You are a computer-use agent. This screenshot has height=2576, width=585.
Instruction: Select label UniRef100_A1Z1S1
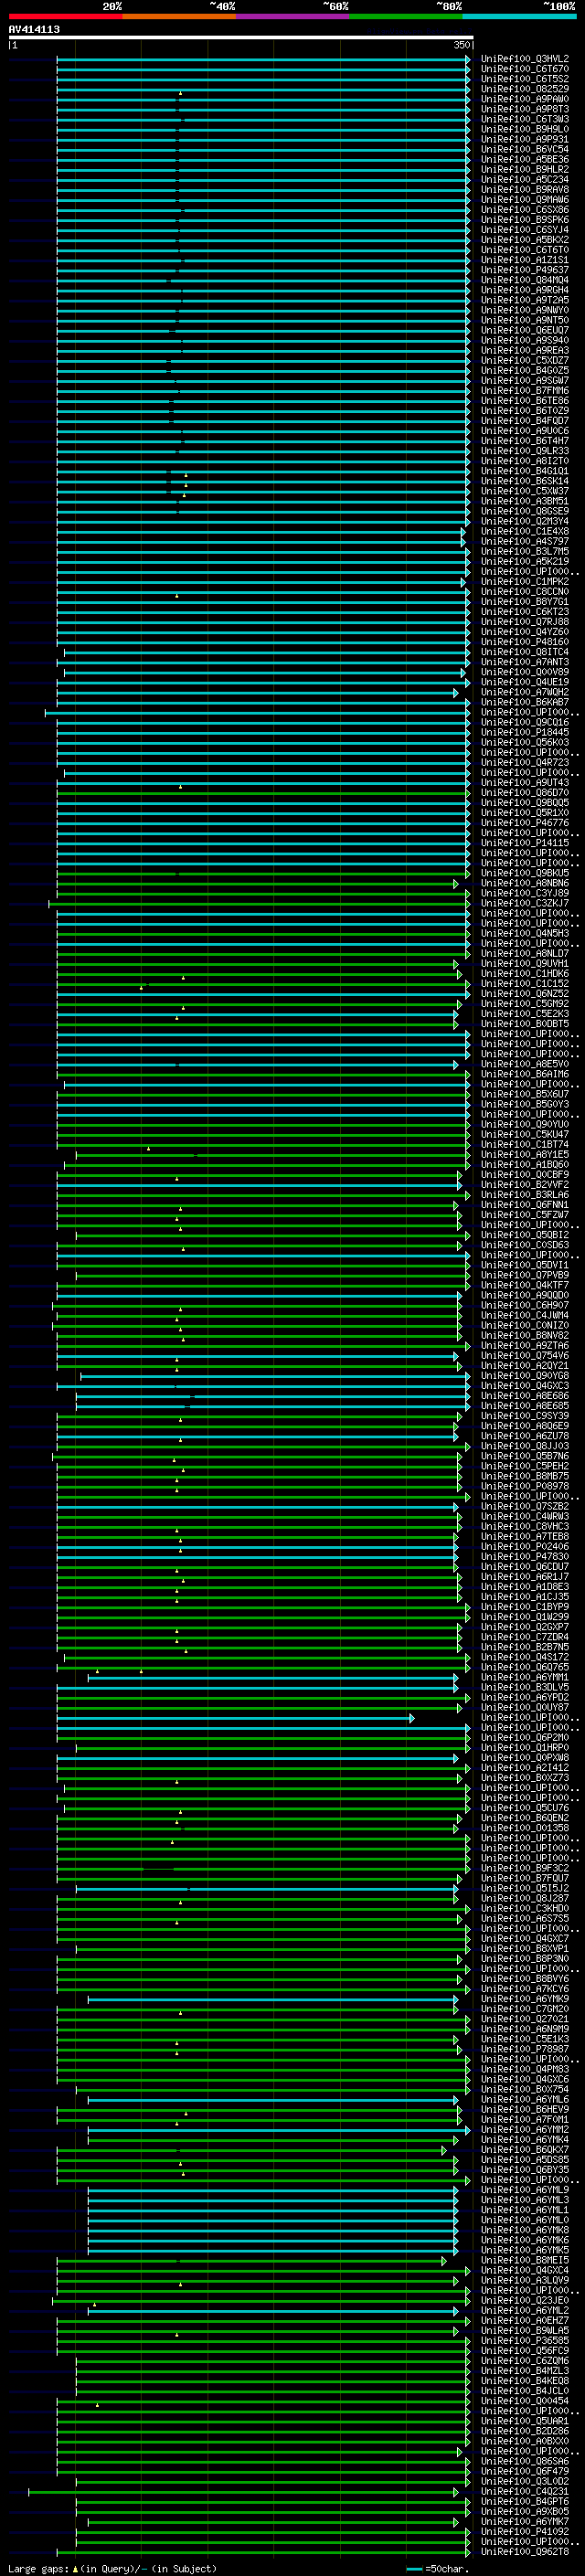coord(525,260)
